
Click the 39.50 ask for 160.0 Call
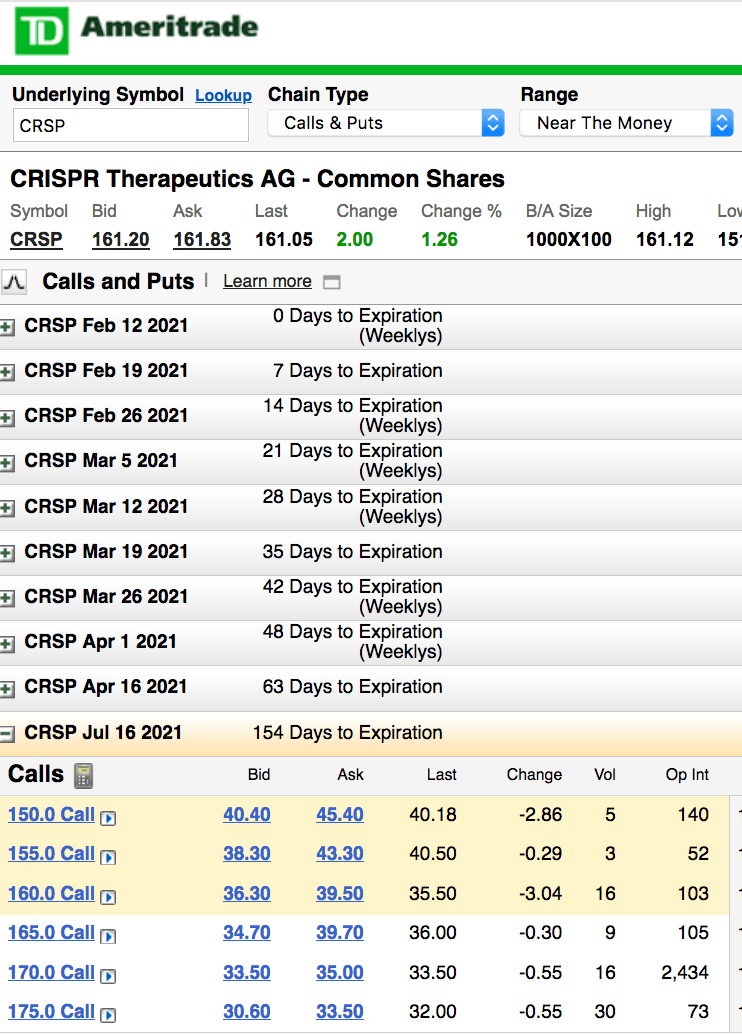click(x=340, y=894)
